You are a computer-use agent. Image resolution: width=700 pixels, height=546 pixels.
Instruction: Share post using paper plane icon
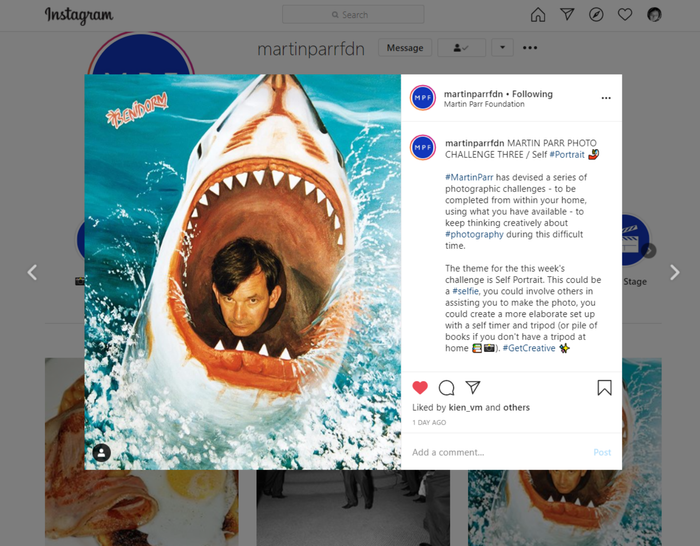pyautogui.click(x=473, y=388)
